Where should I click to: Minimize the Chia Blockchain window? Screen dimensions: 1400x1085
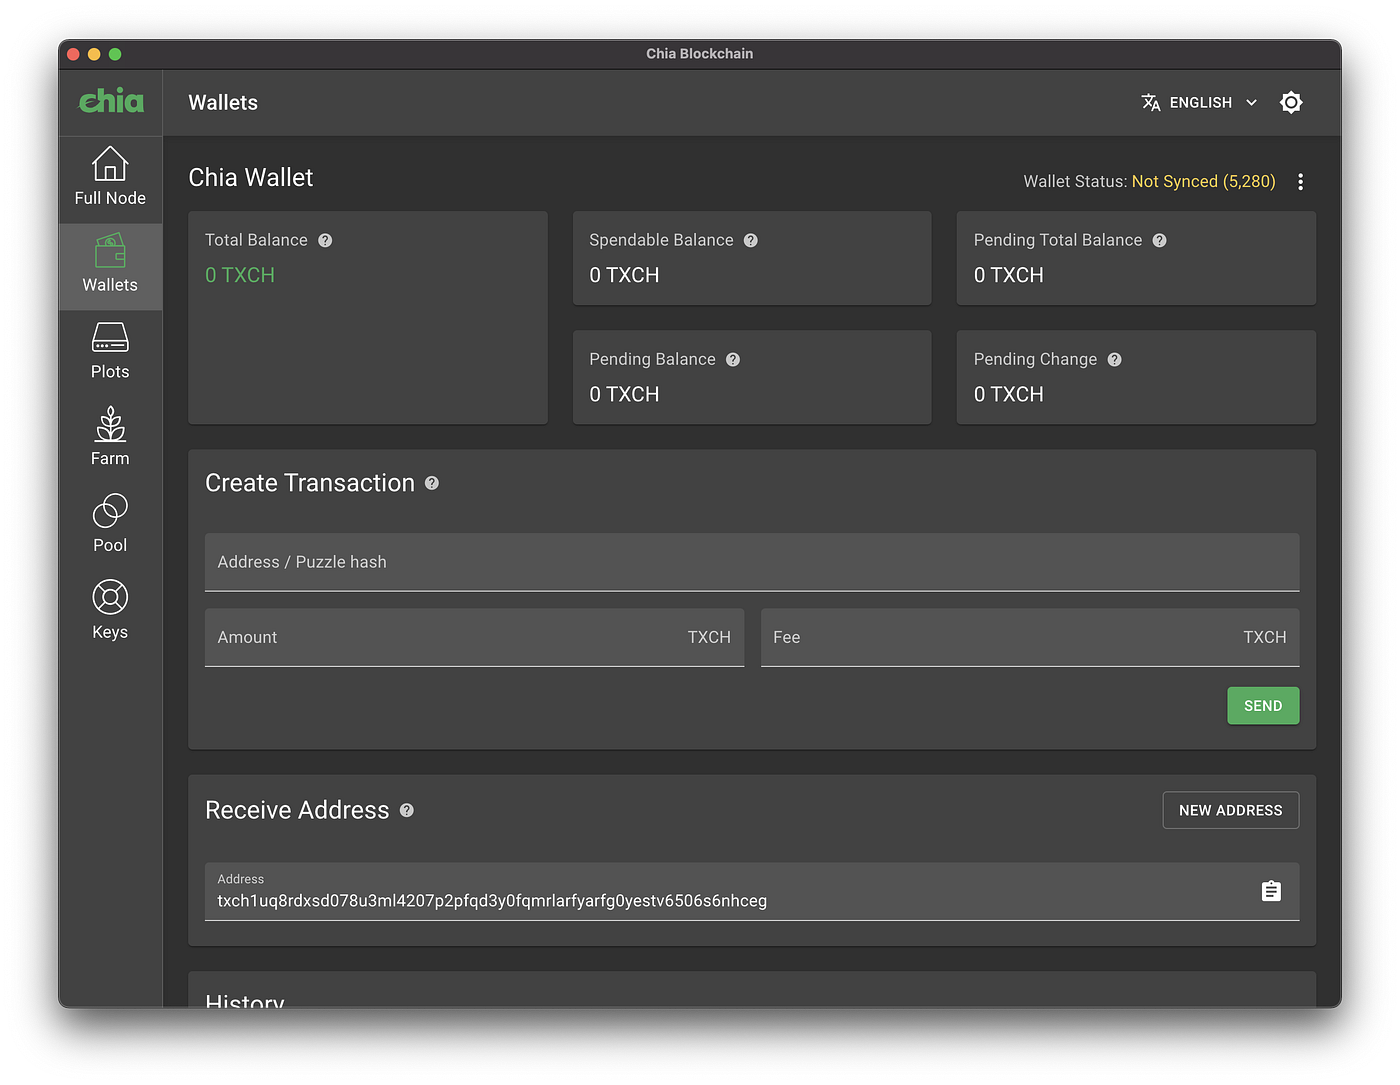[x=94, y=54]
